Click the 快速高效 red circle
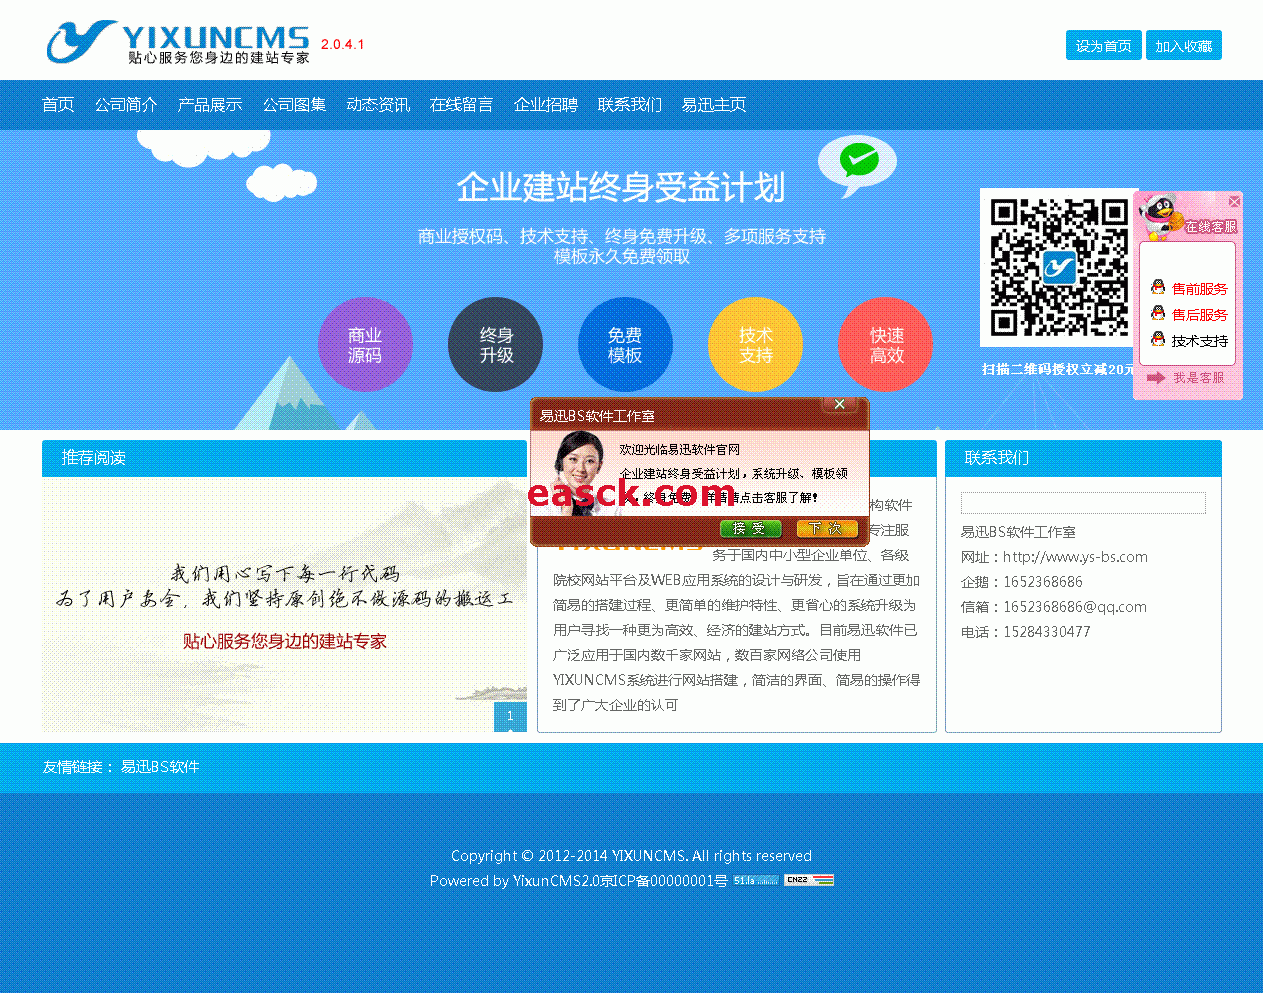 click(x=885, y=345)
